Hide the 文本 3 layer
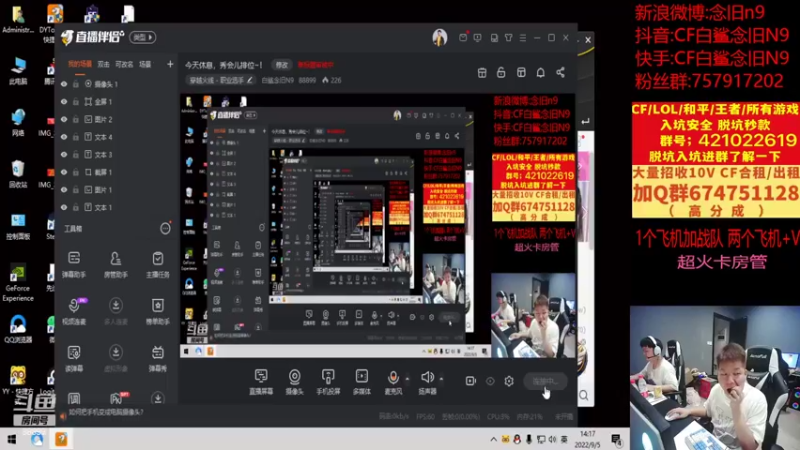This screenshot has width=800, height=450. tap(64, 155)
